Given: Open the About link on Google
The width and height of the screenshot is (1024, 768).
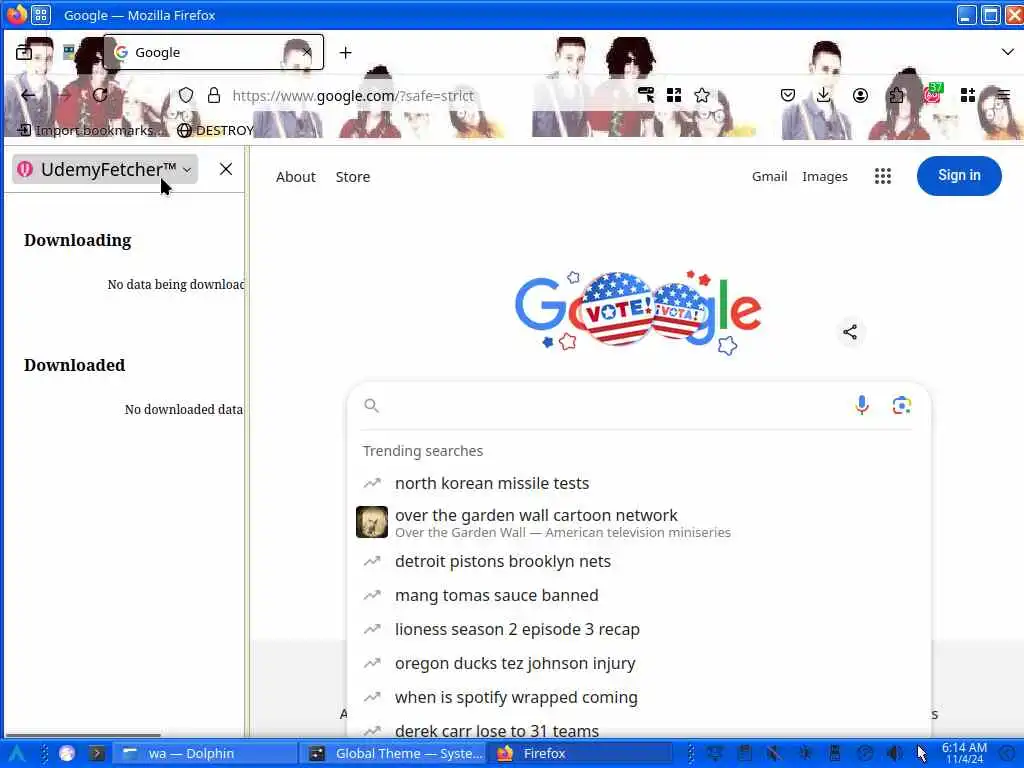Looking at the screenshot, I should point(295,177).
